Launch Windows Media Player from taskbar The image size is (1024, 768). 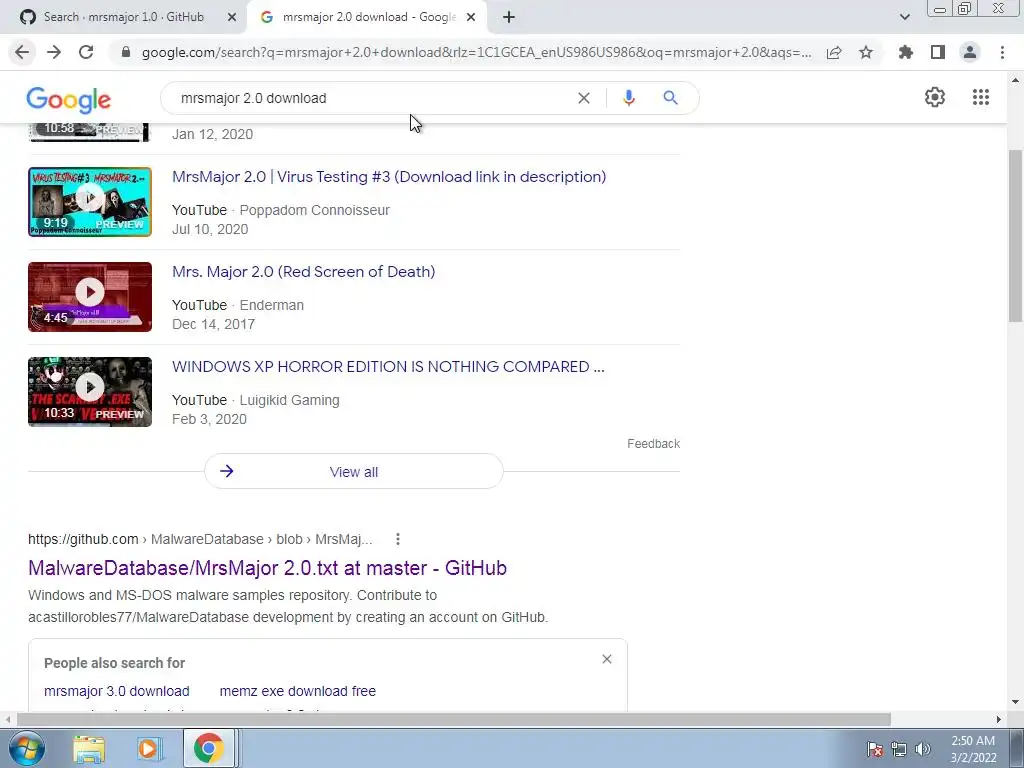click(148, 748)
